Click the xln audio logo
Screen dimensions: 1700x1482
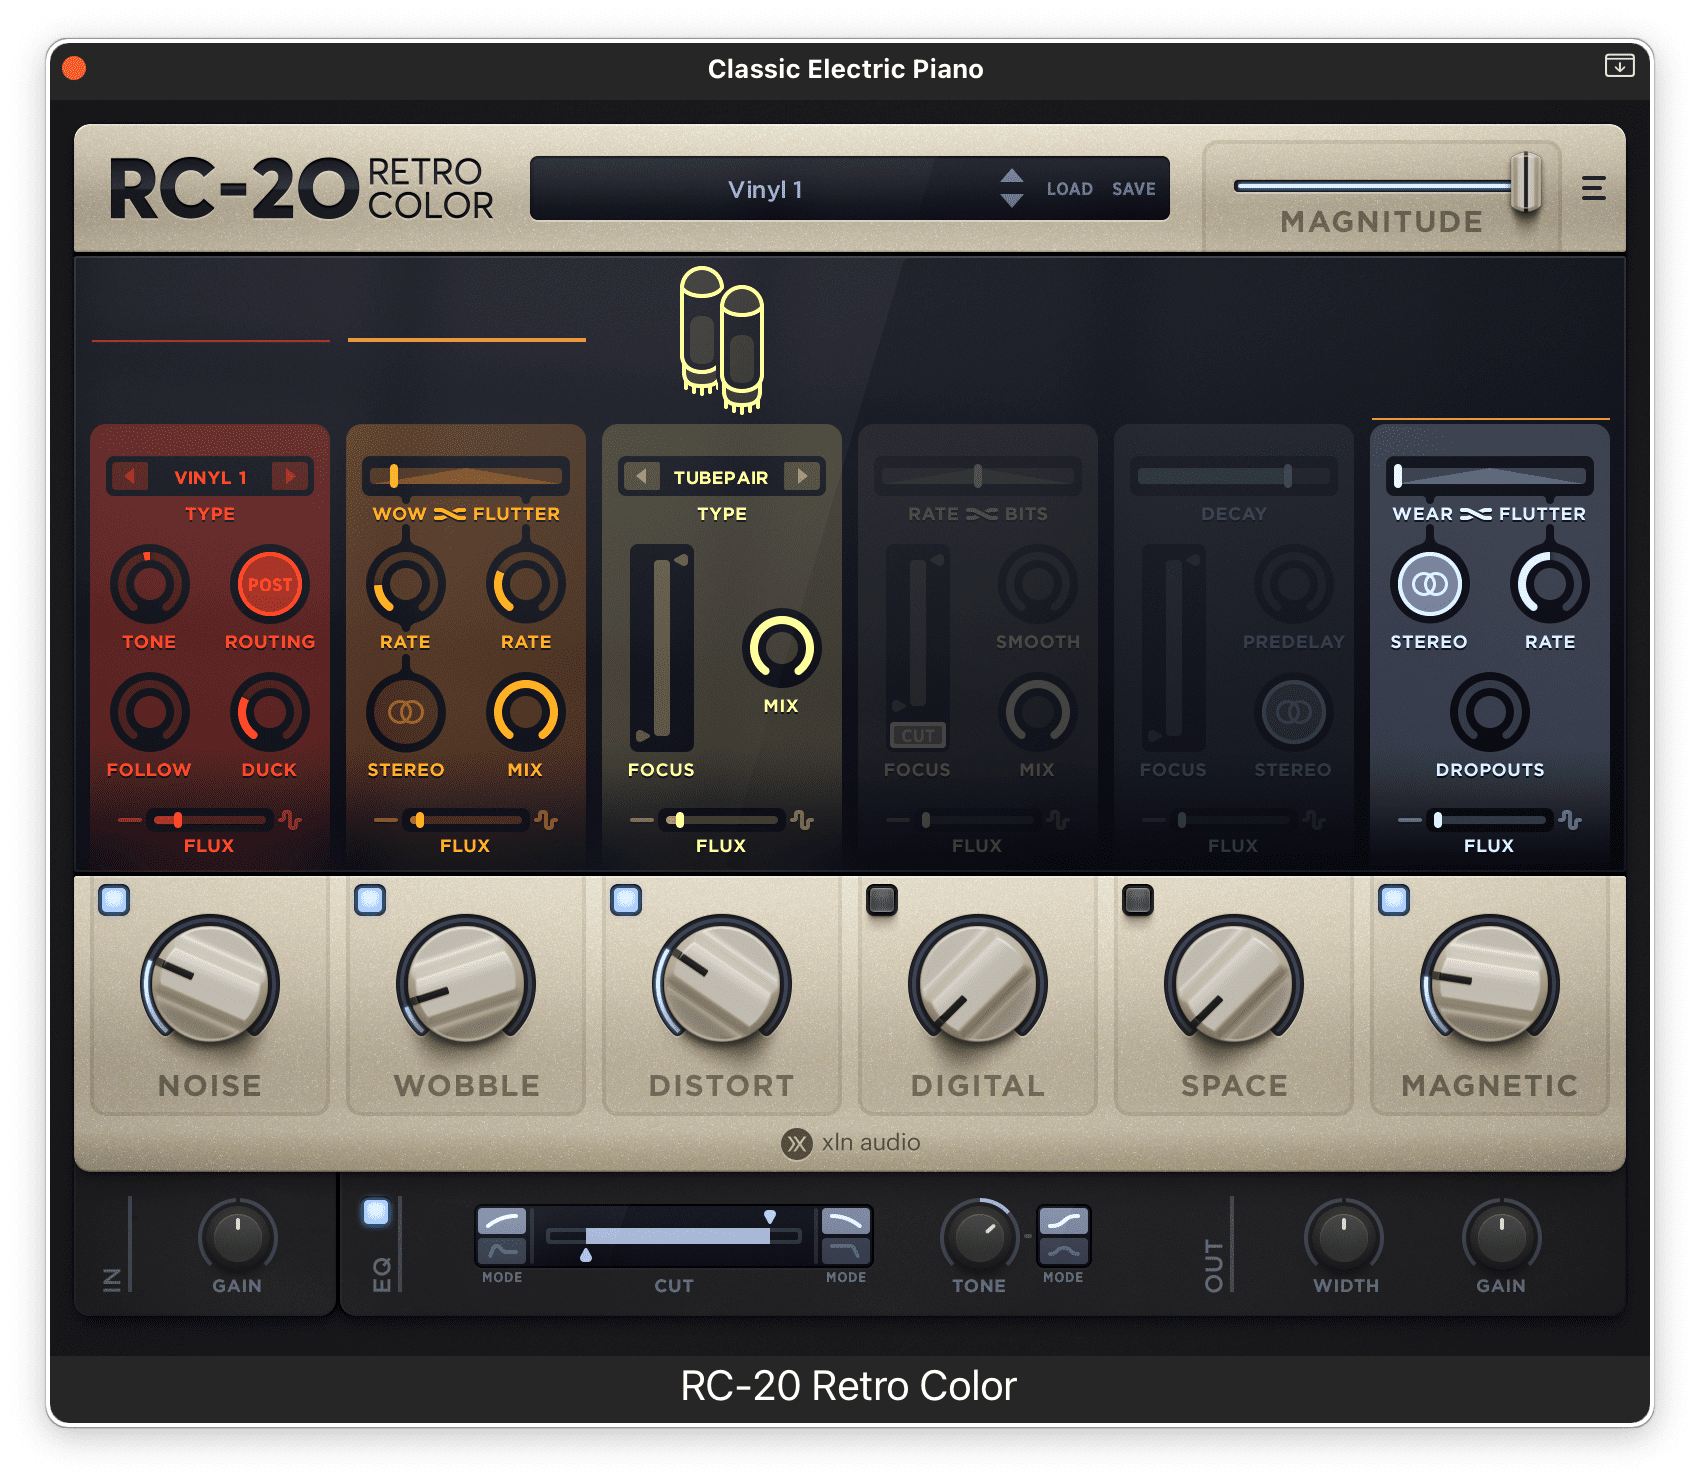pyautogui.click(x=851, y=1143)
